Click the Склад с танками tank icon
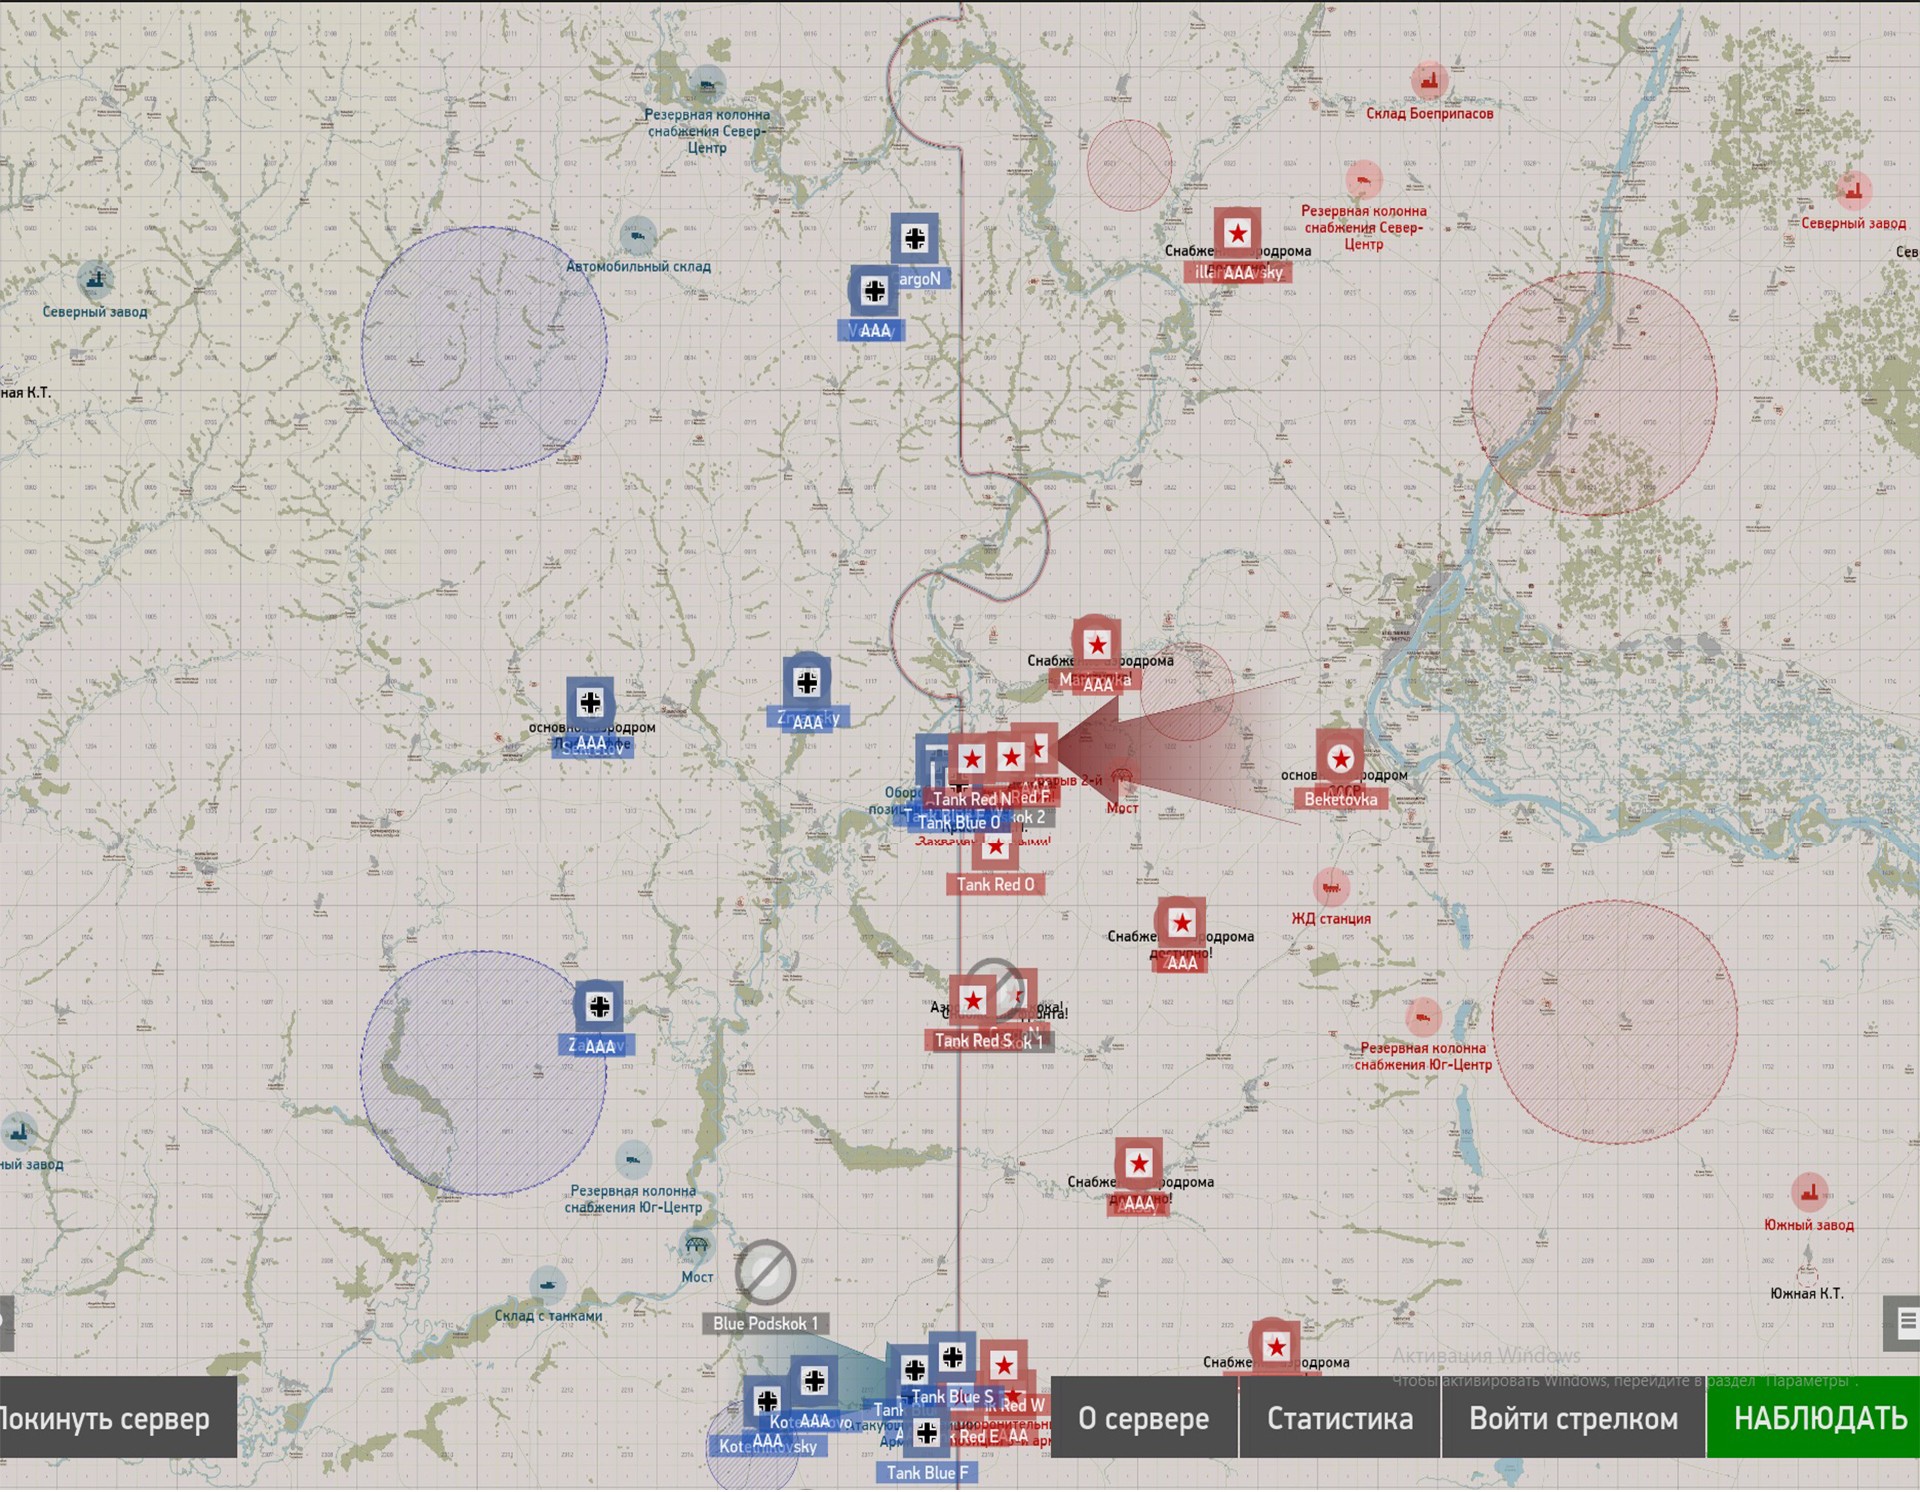Viewport: 1920px width, 1492px height. tap(547, 1284)
